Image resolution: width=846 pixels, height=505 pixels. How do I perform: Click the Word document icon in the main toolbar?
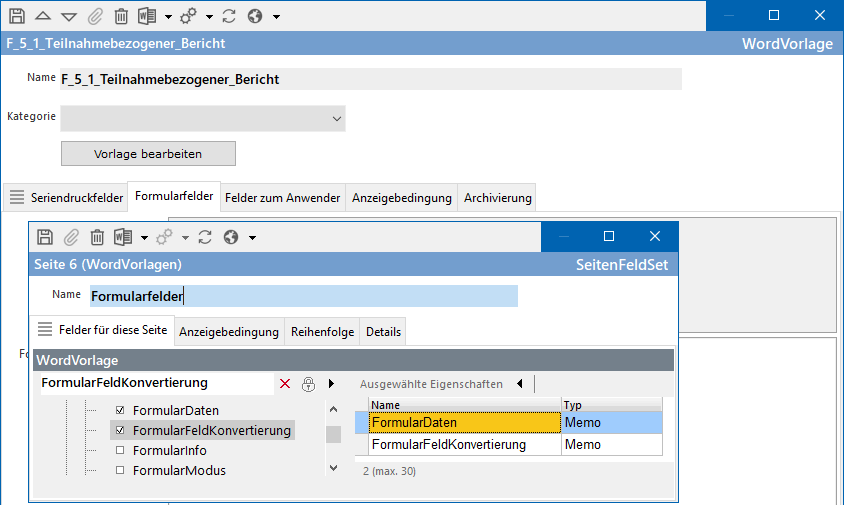pos(147,16)
